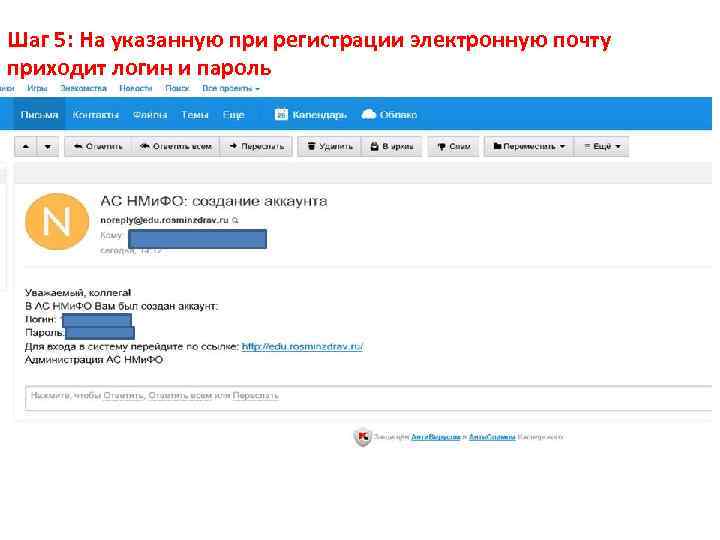720x540 pixels.
Task: Click Ответить всем link in the quick reply box
Action: (180, 395)
